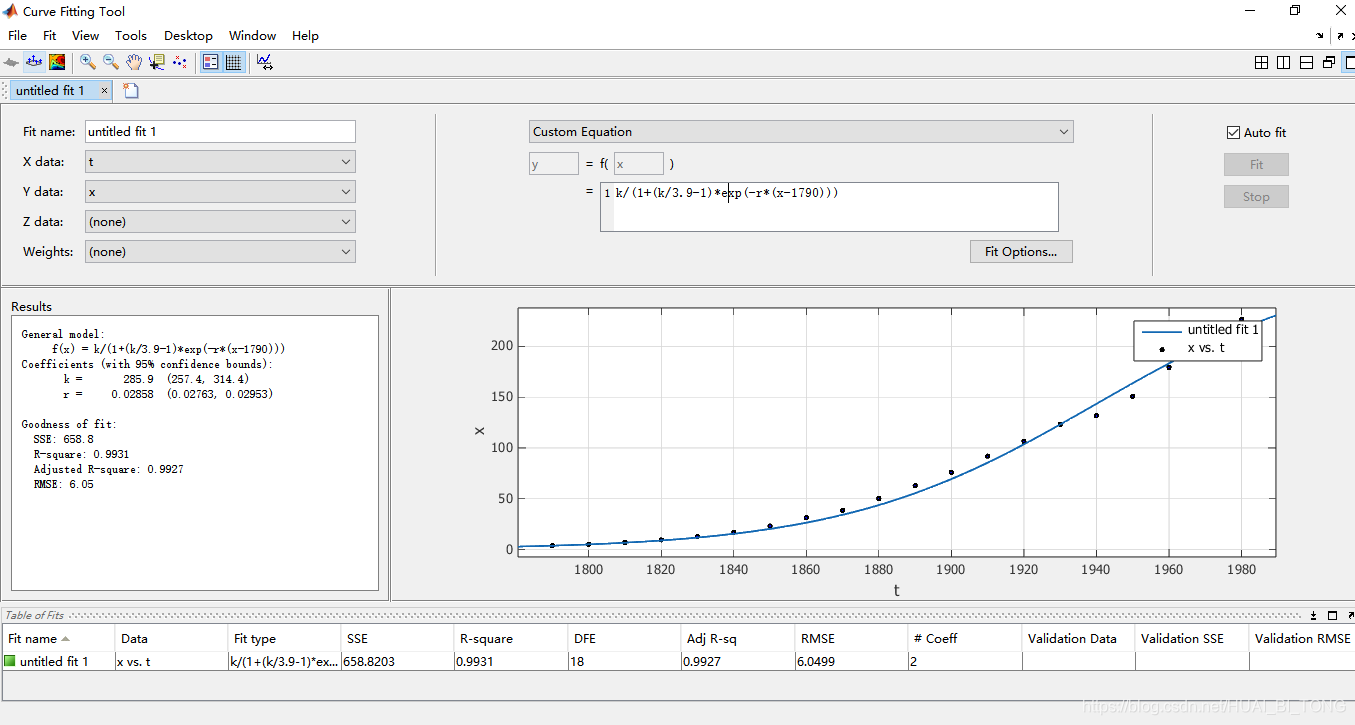The width and height of the screenshot is (1355, 725).
Task: Create a new fit with the page icon
Action: coord(131,90)
